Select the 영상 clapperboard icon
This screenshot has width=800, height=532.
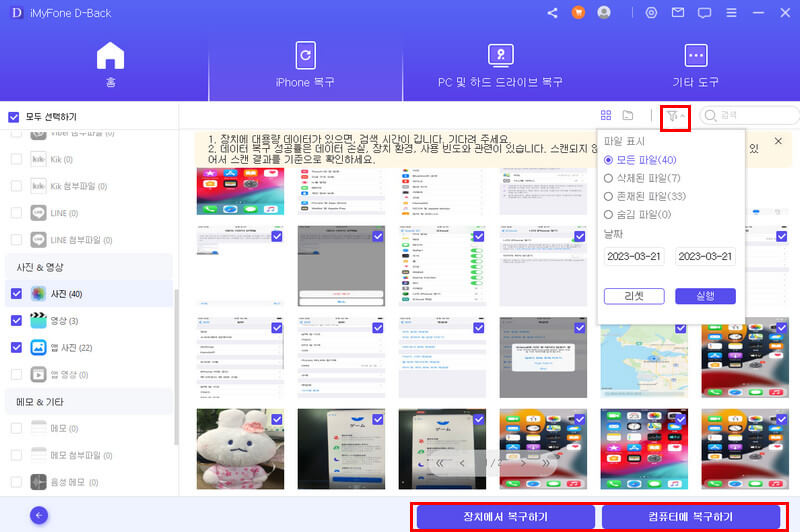(38, 320)
